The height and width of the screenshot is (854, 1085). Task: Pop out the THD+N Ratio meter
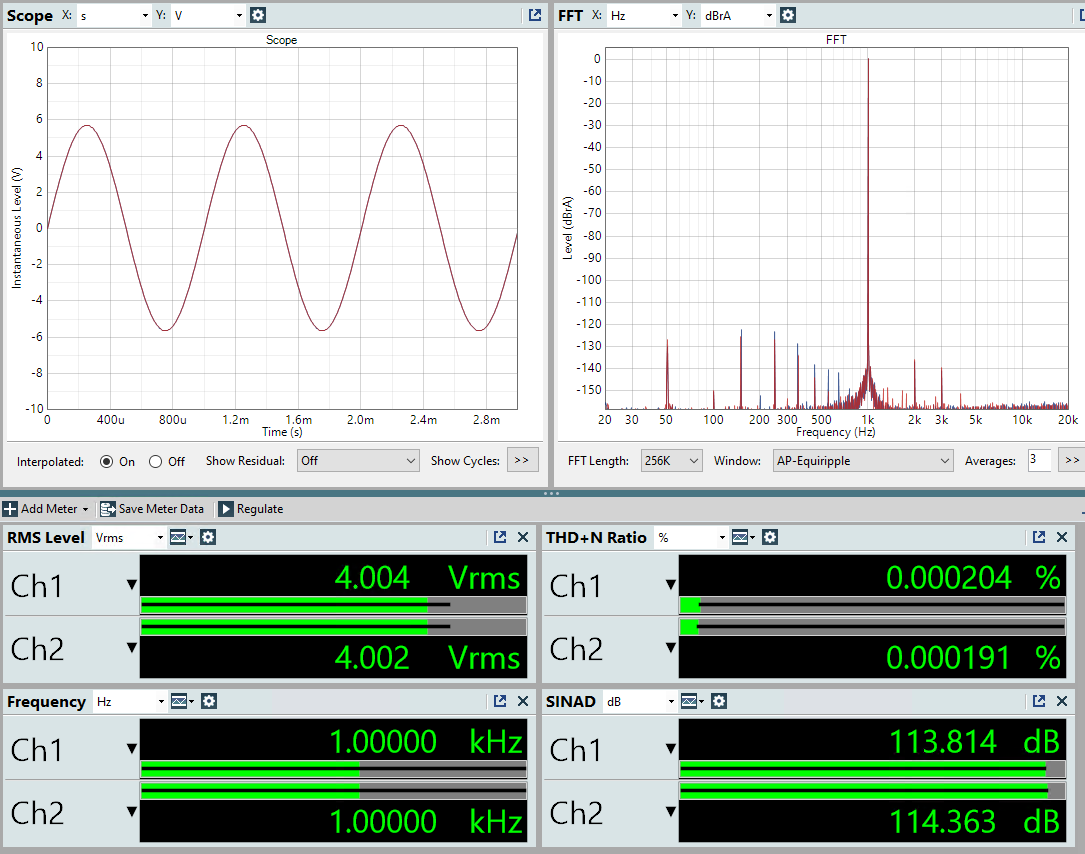point(1039,537)
